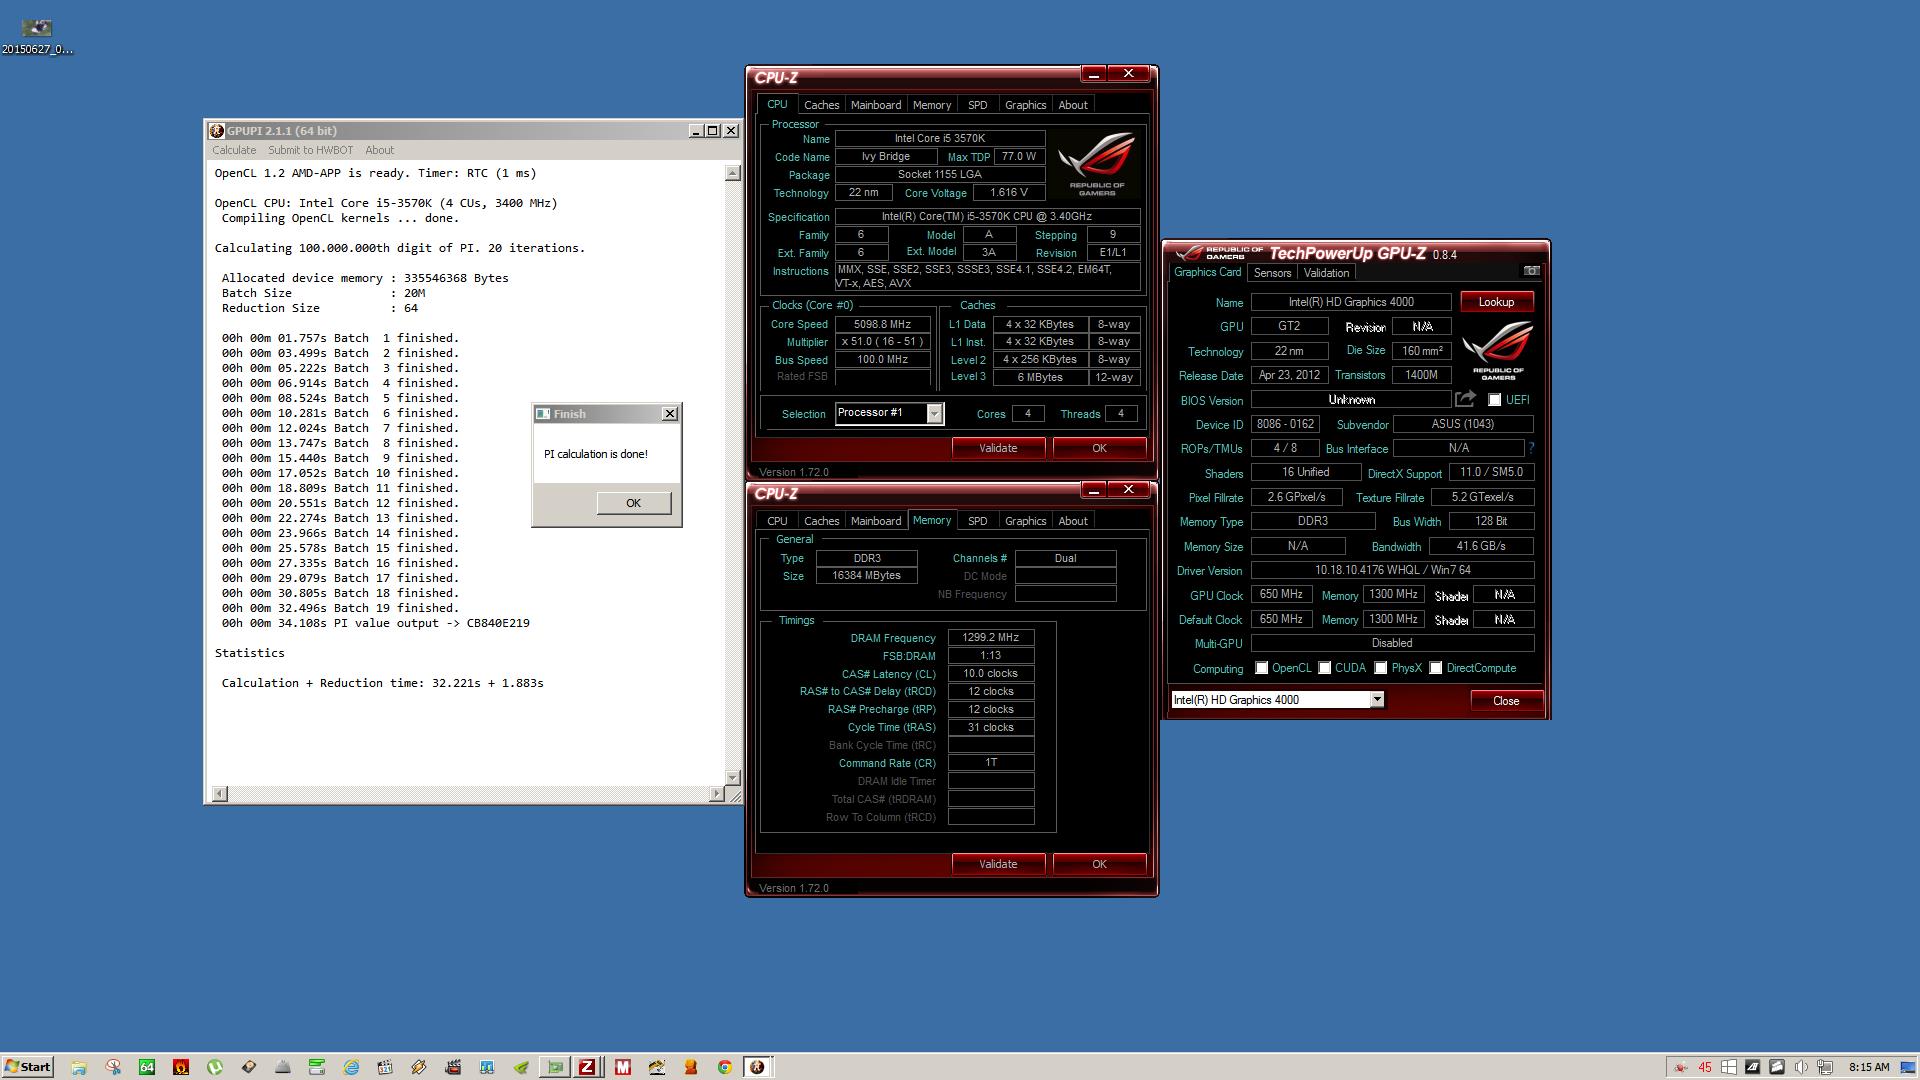1920x1080 pixels.
Task: Switch to the SPD tab in upper CPU-Z
Action: tap(977, 105)
